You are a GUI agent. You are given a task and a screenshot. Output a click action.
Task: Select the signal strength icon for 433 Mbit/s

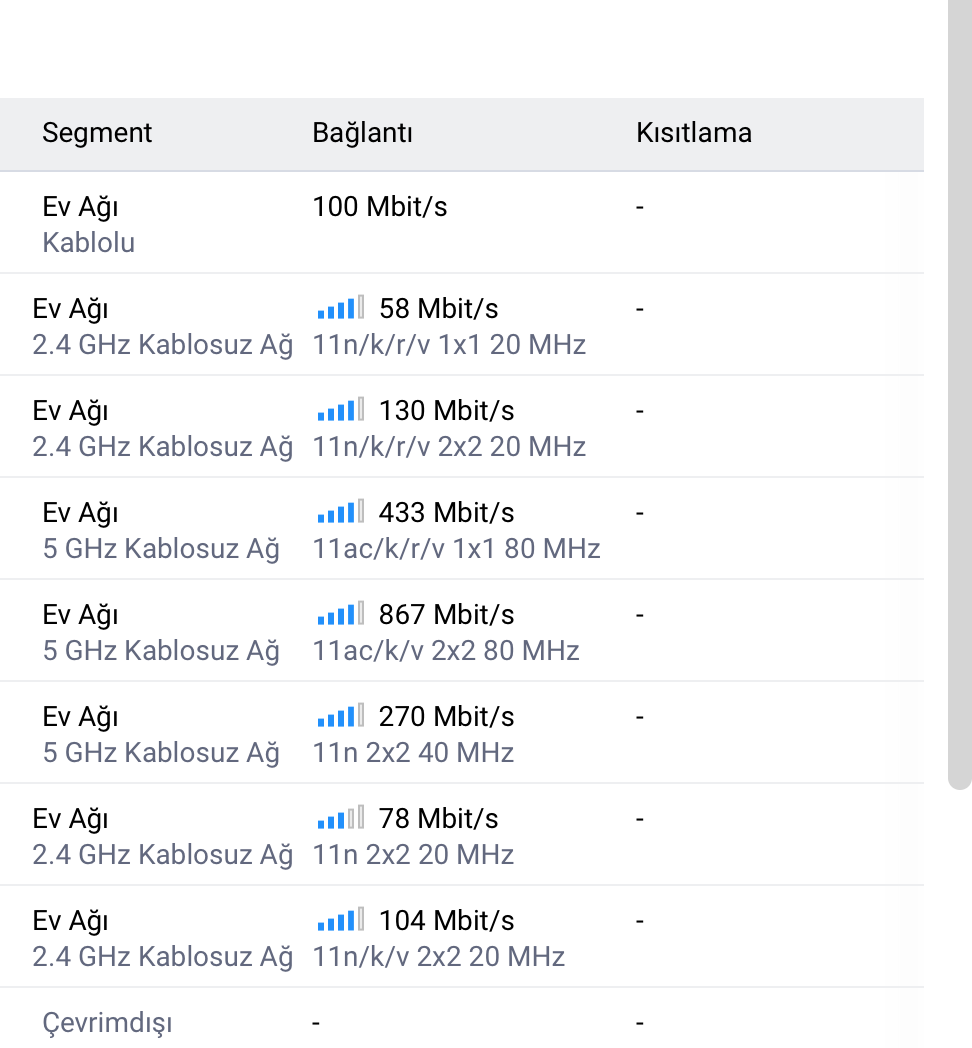[341, 512]
